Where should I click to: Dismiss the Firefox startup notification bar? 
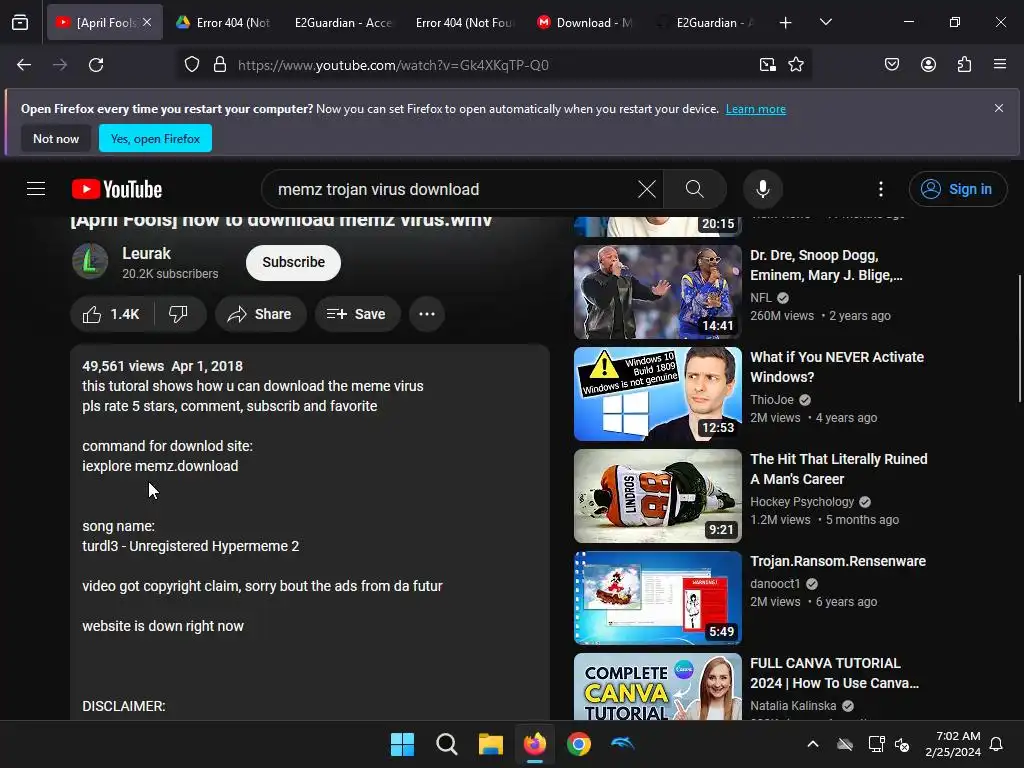point(999,108)
